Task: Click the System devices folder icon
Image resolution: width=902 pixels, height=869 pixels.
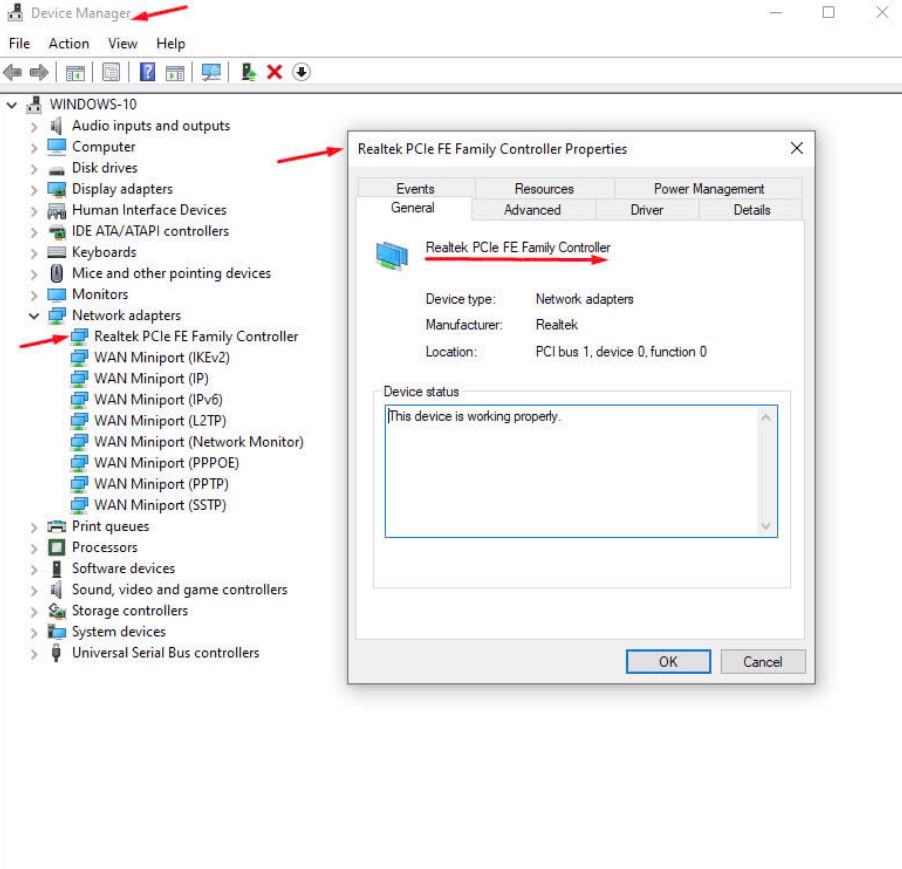Action: (x=56, y=632)
